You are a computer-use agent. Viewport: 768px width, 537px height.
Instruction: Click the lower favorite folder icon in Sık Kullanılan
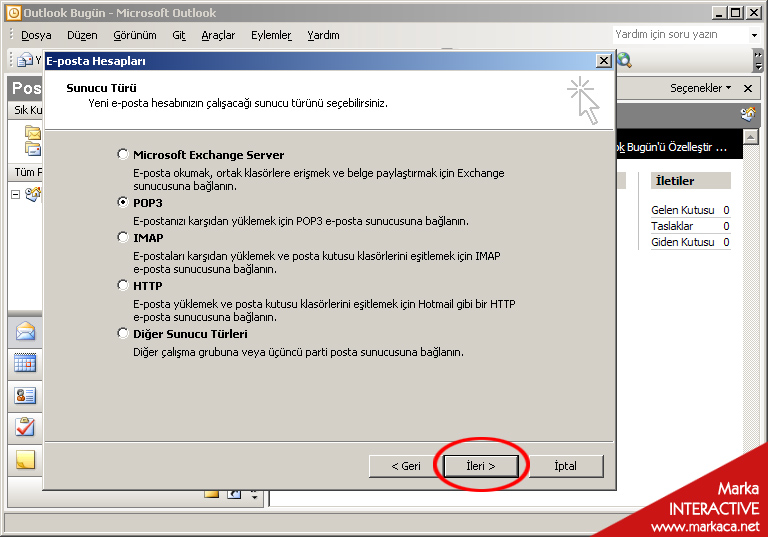33,148
